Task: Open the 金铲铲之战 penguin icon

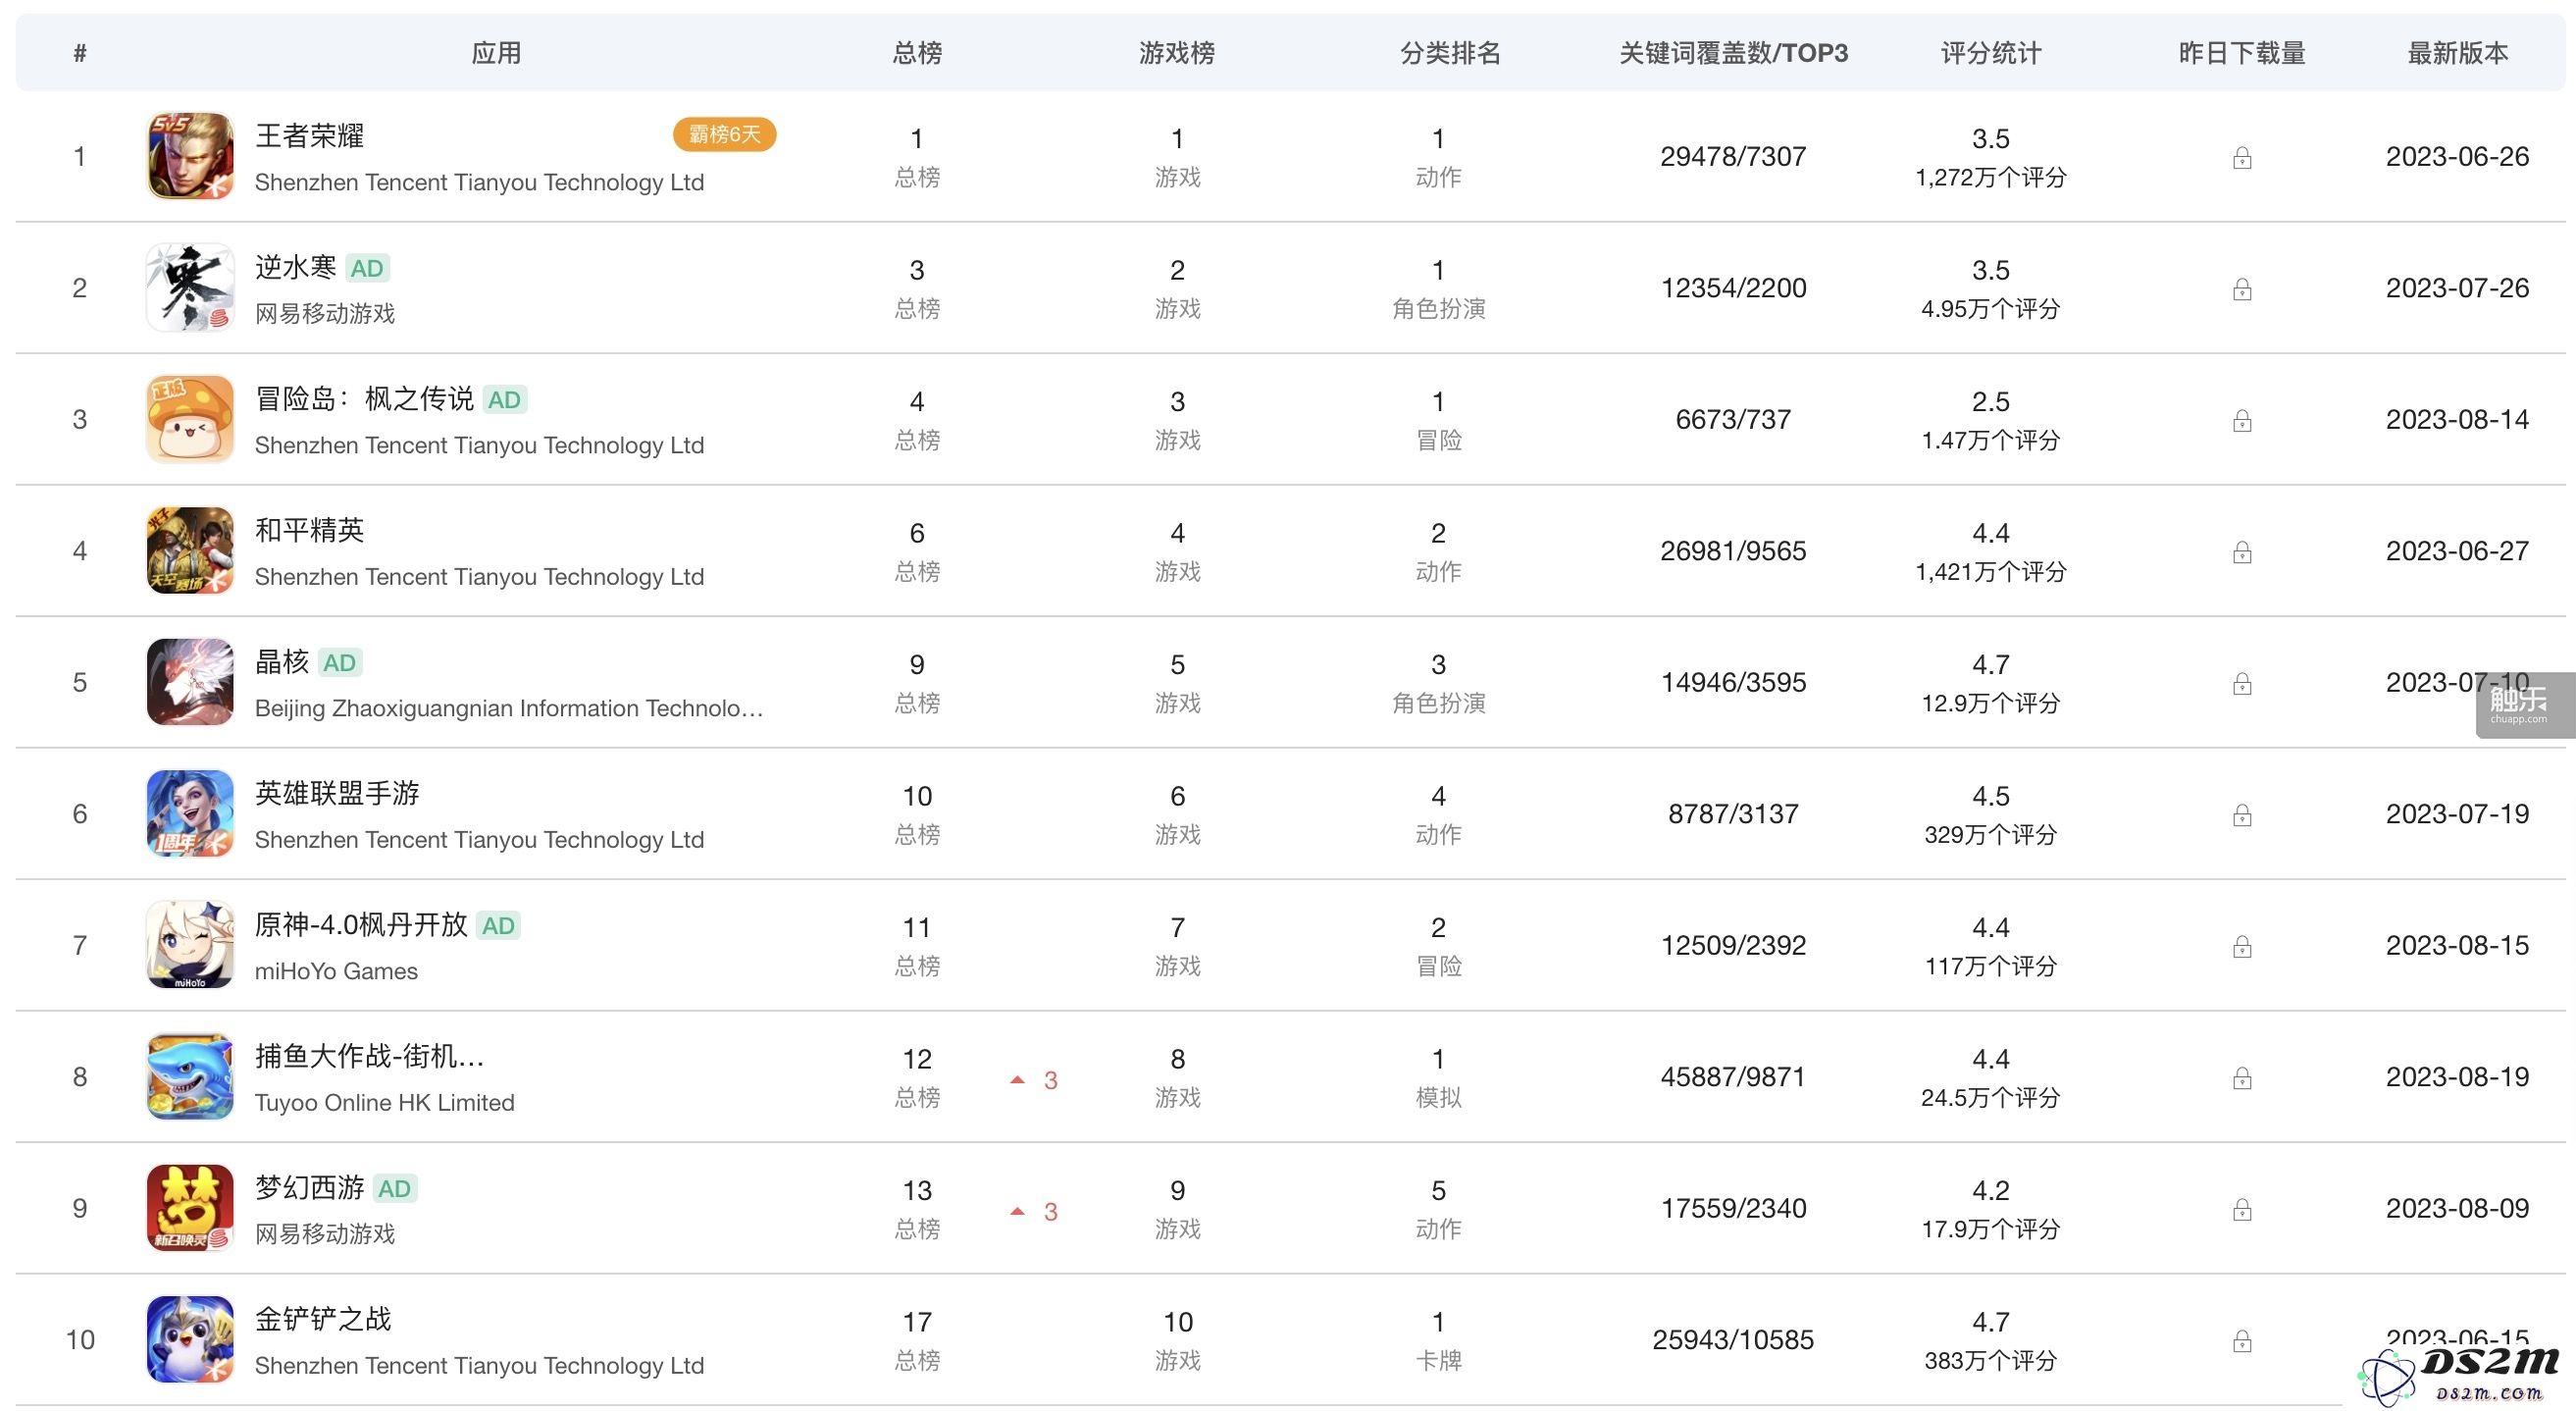Action: pos(190,1340)
